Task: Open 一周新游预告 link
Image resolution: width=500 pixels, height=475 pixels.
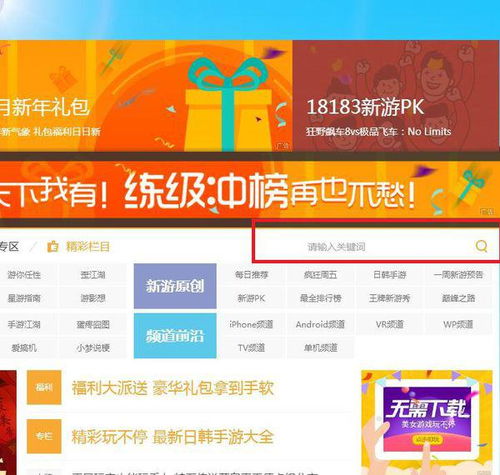Action: [458, 275]
